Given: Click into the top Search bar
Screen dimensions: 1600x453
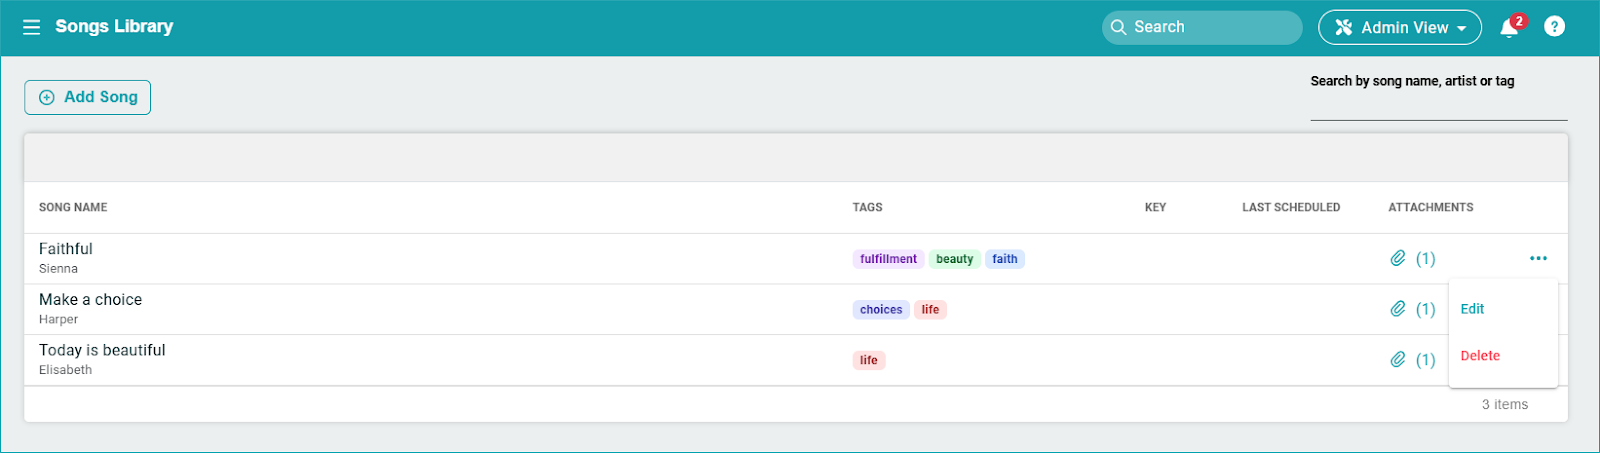Looking at the screenshot, I should [x=1210, y=28].
